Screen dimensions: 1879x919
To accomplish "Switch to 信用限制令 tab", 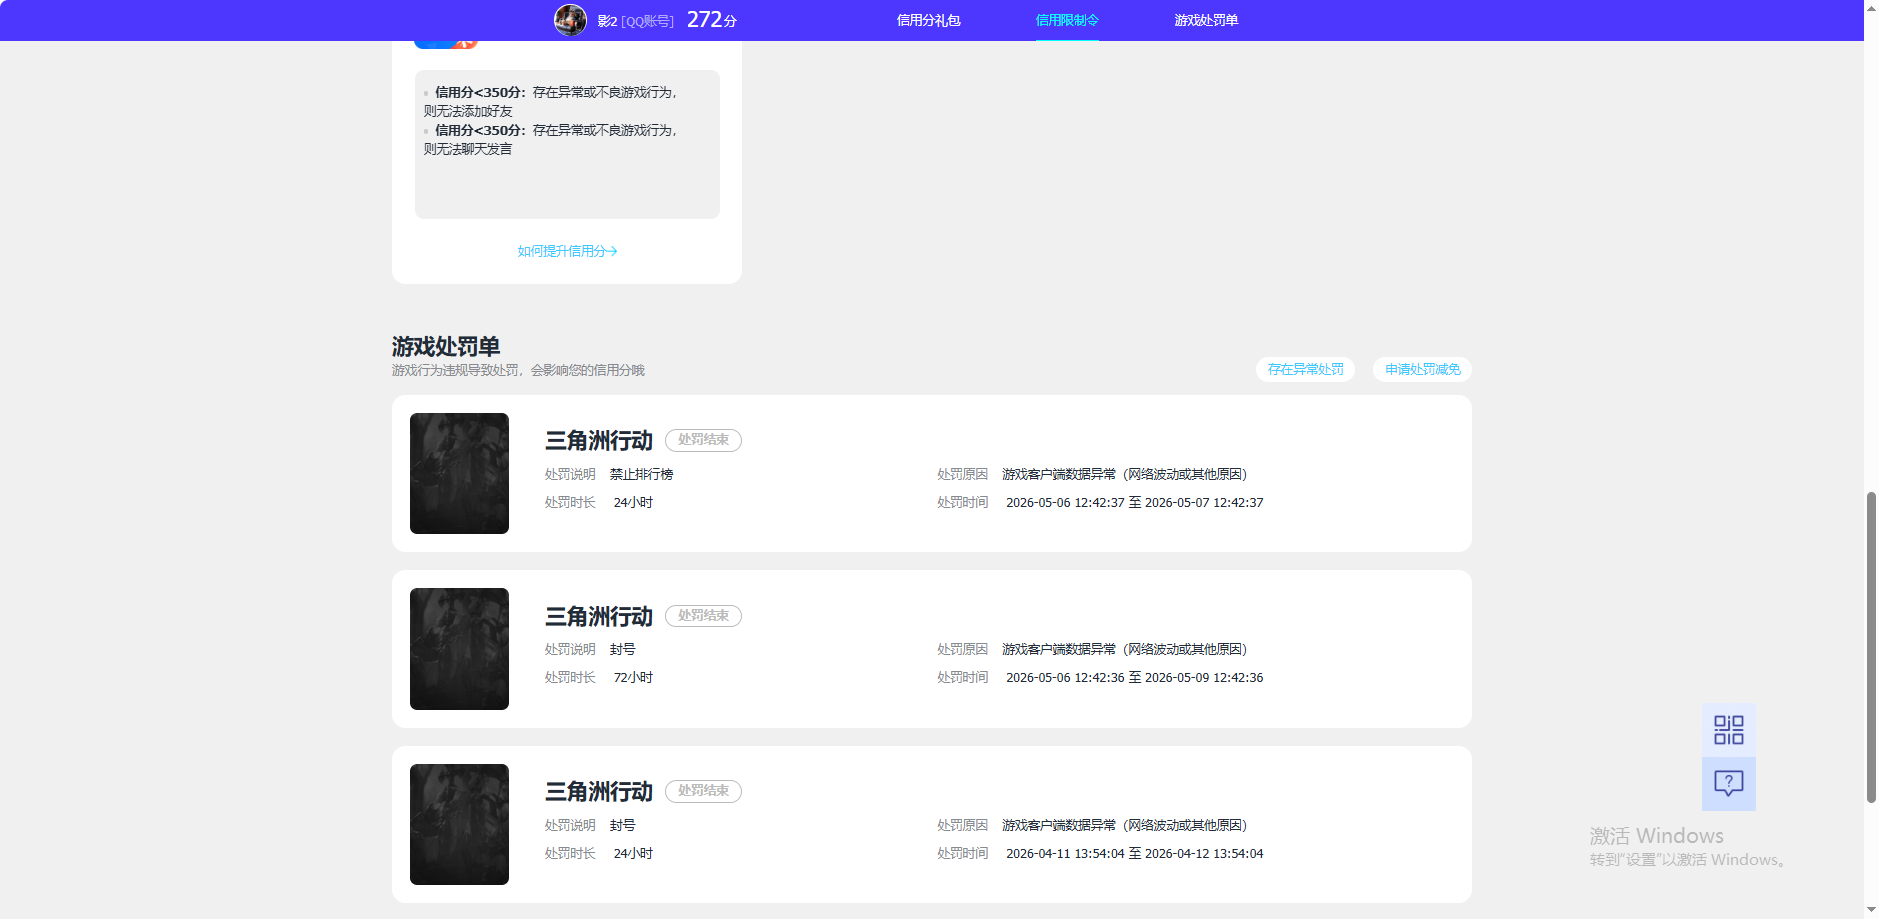I will pyautogui.click(x=1067, y=20).
